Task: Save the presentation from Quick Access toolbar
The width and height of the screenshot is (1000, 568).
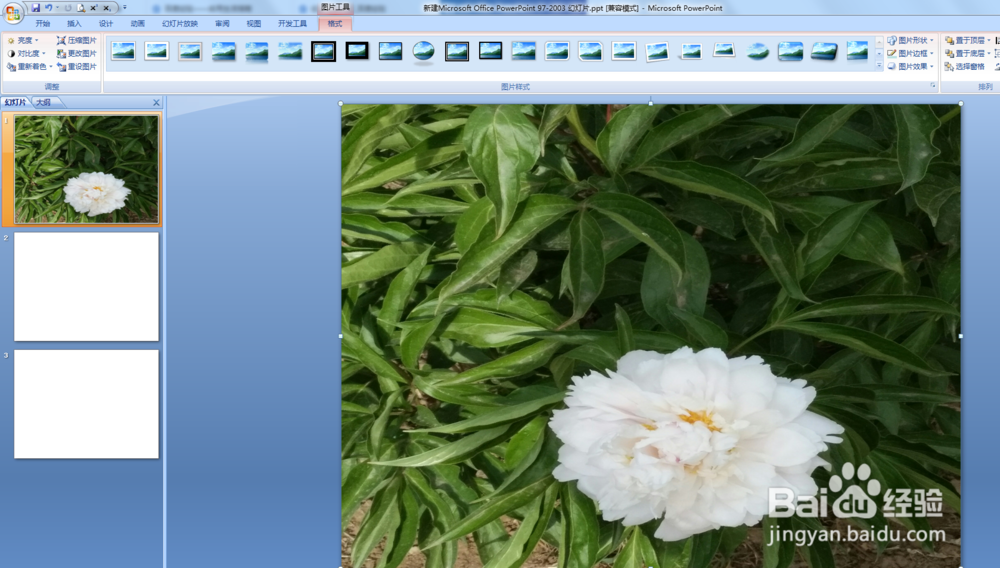Action: 36,8
